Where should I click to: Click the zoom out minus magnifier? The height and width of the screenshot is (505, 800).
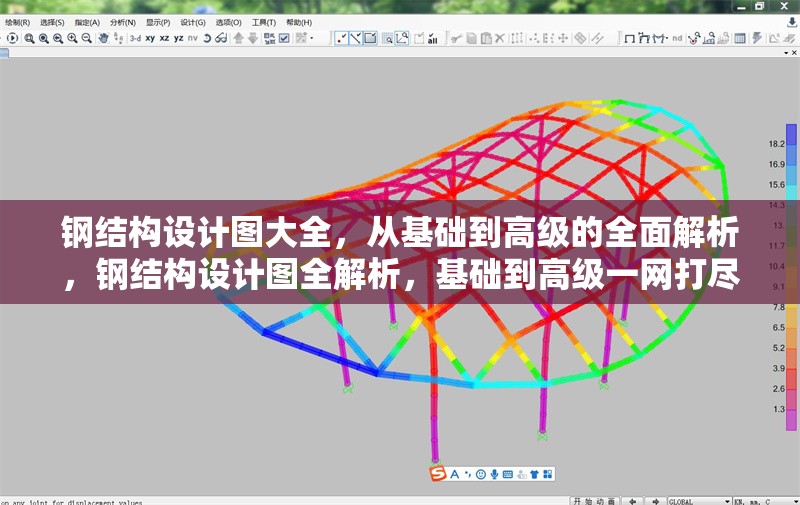[x=87, y=38]
